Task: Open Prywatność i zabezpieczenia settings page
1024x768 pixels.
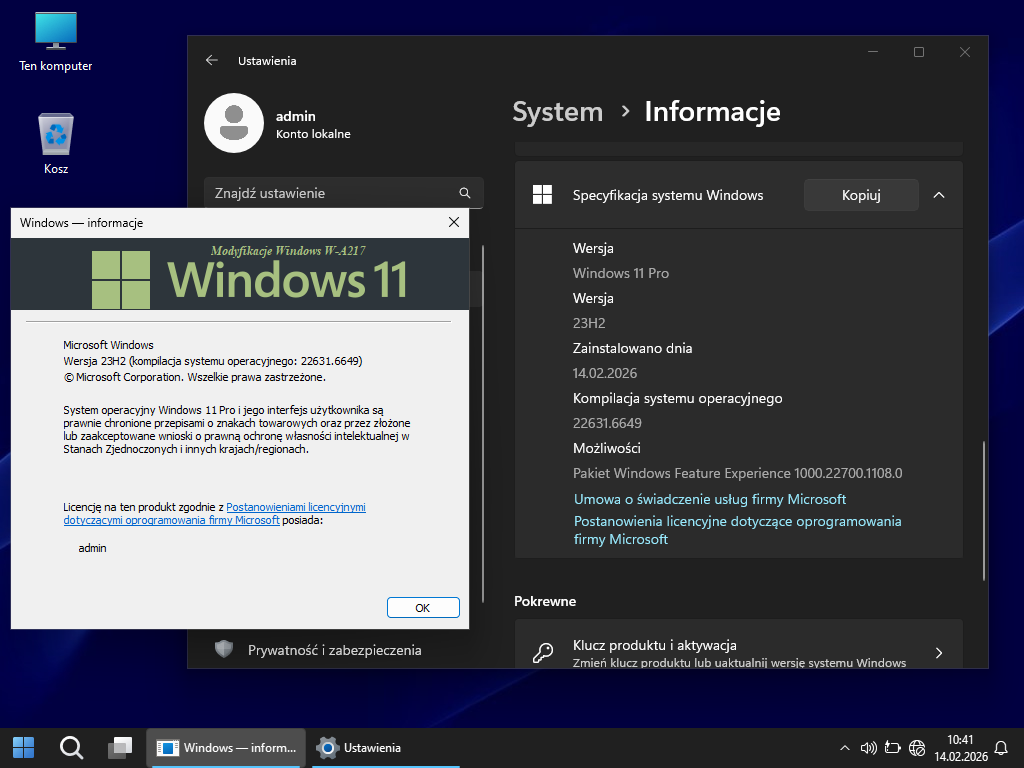Action: point(334,650)
